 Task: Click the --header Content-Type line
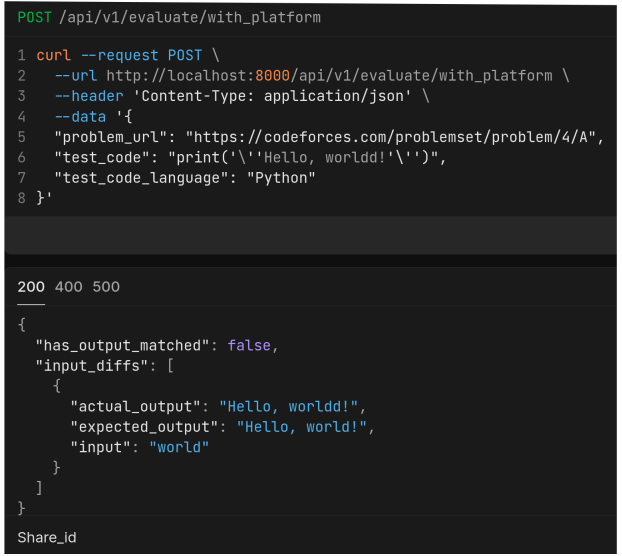coord(242,96)
